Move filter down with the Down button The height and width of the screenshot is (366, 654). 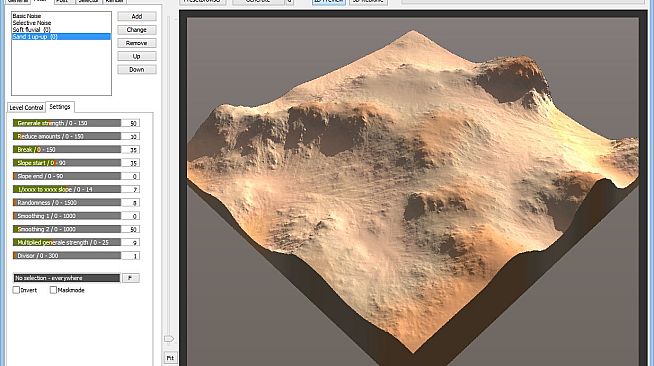[137, 70]
